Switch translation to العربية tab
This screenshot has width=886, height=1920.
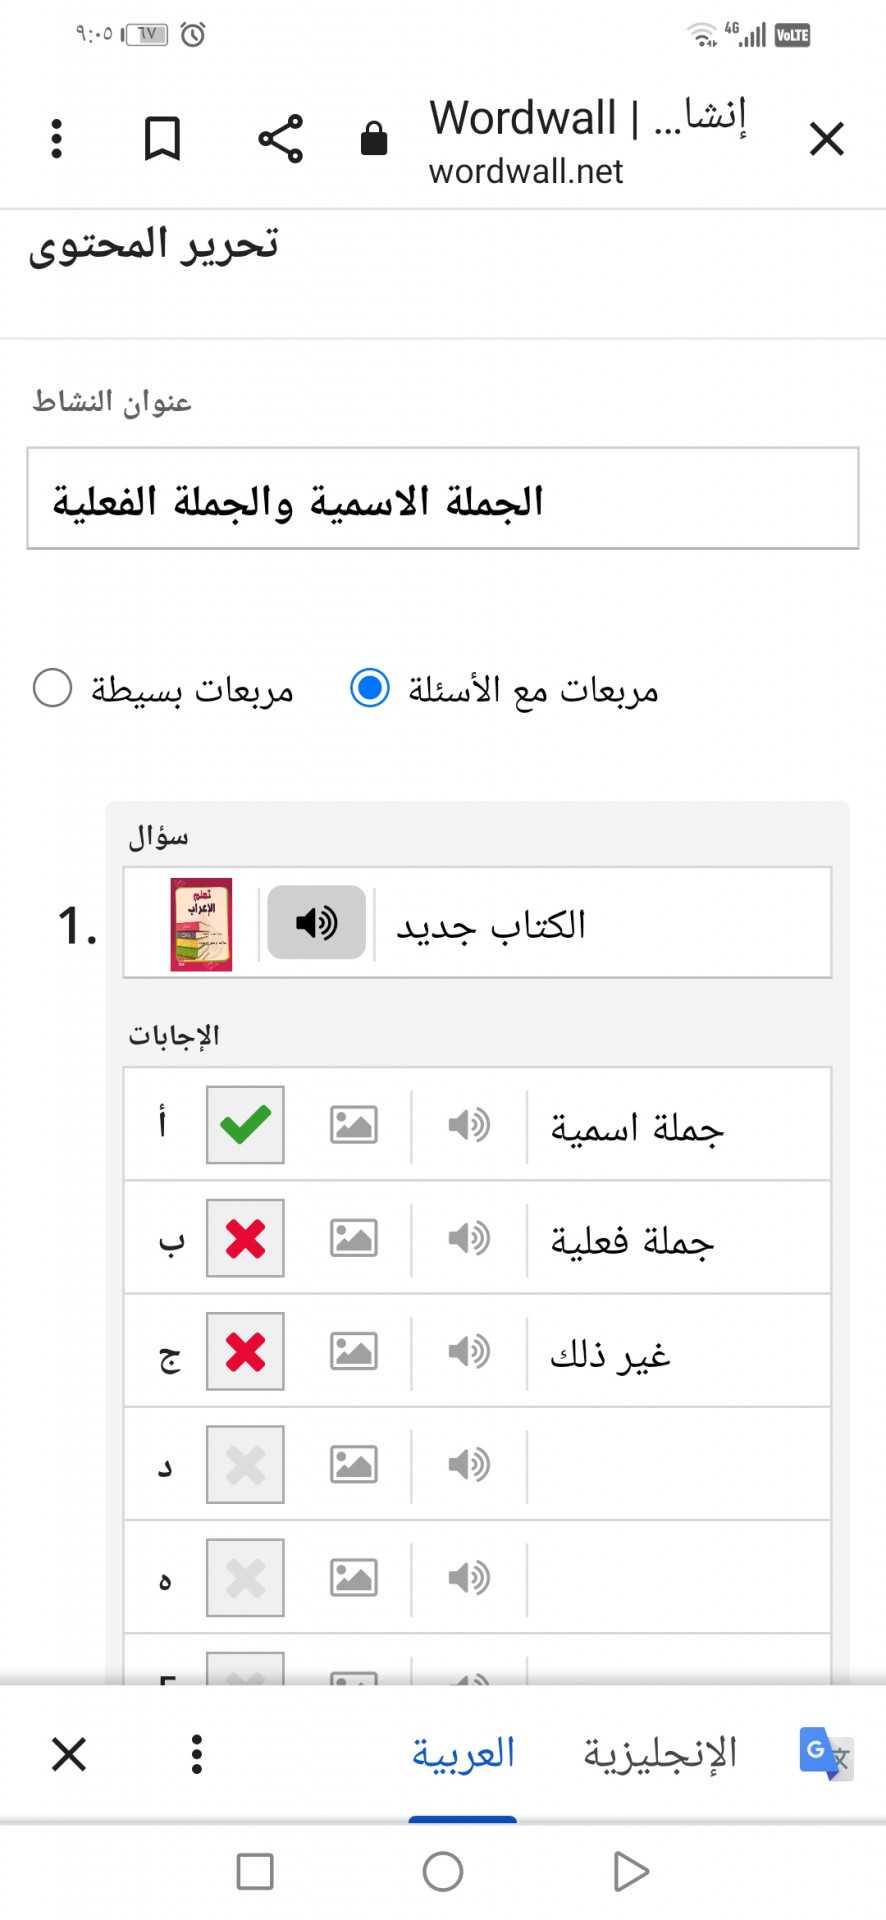click(x=463, y=1754)
